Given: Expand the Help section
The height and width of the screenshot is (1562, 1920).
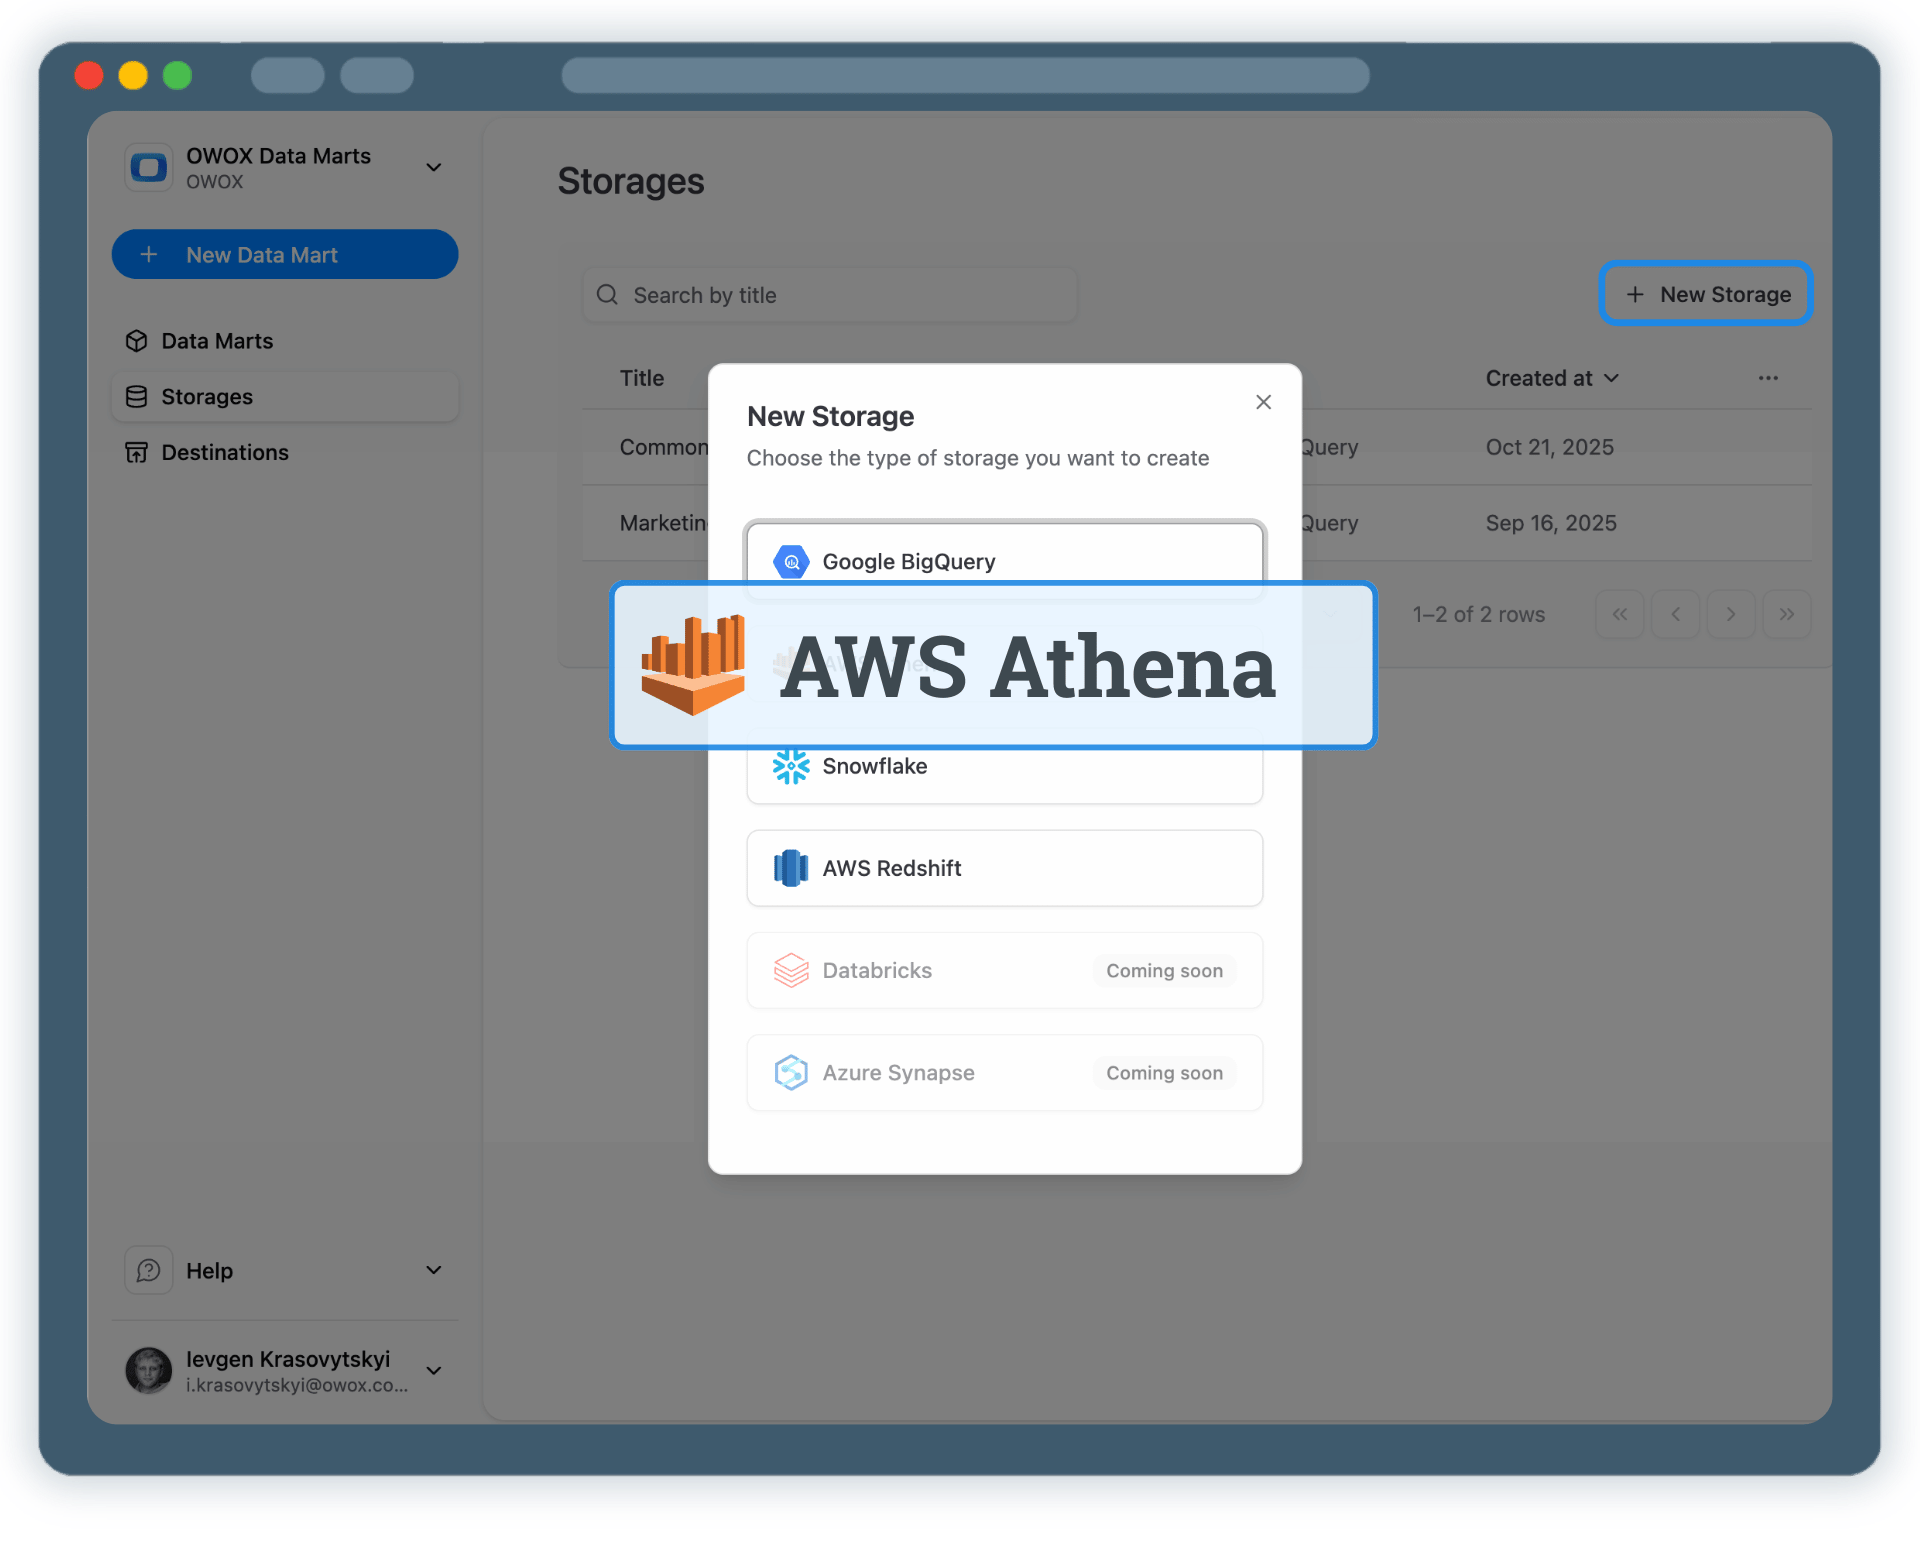Looking at the screenshot, I should coord(433,1270).
